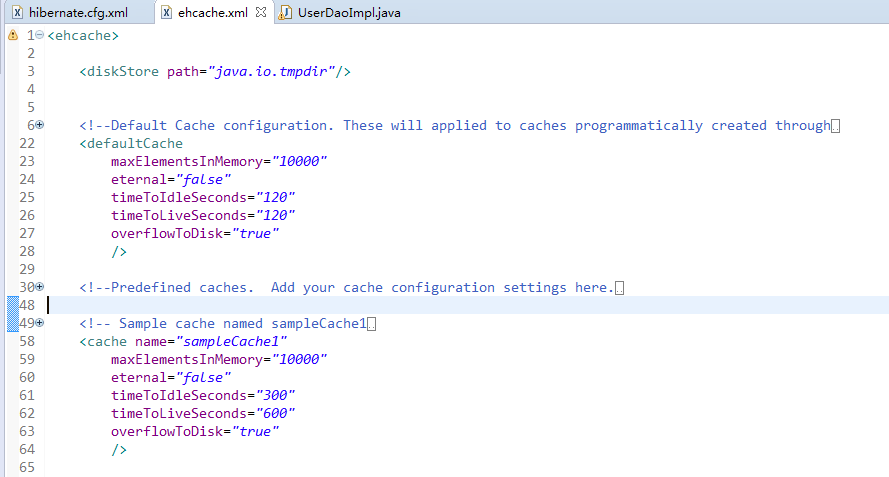
Task: Click the XML file icon on hibernate.cfg.xml tab
Action: (x=18, y=12)
